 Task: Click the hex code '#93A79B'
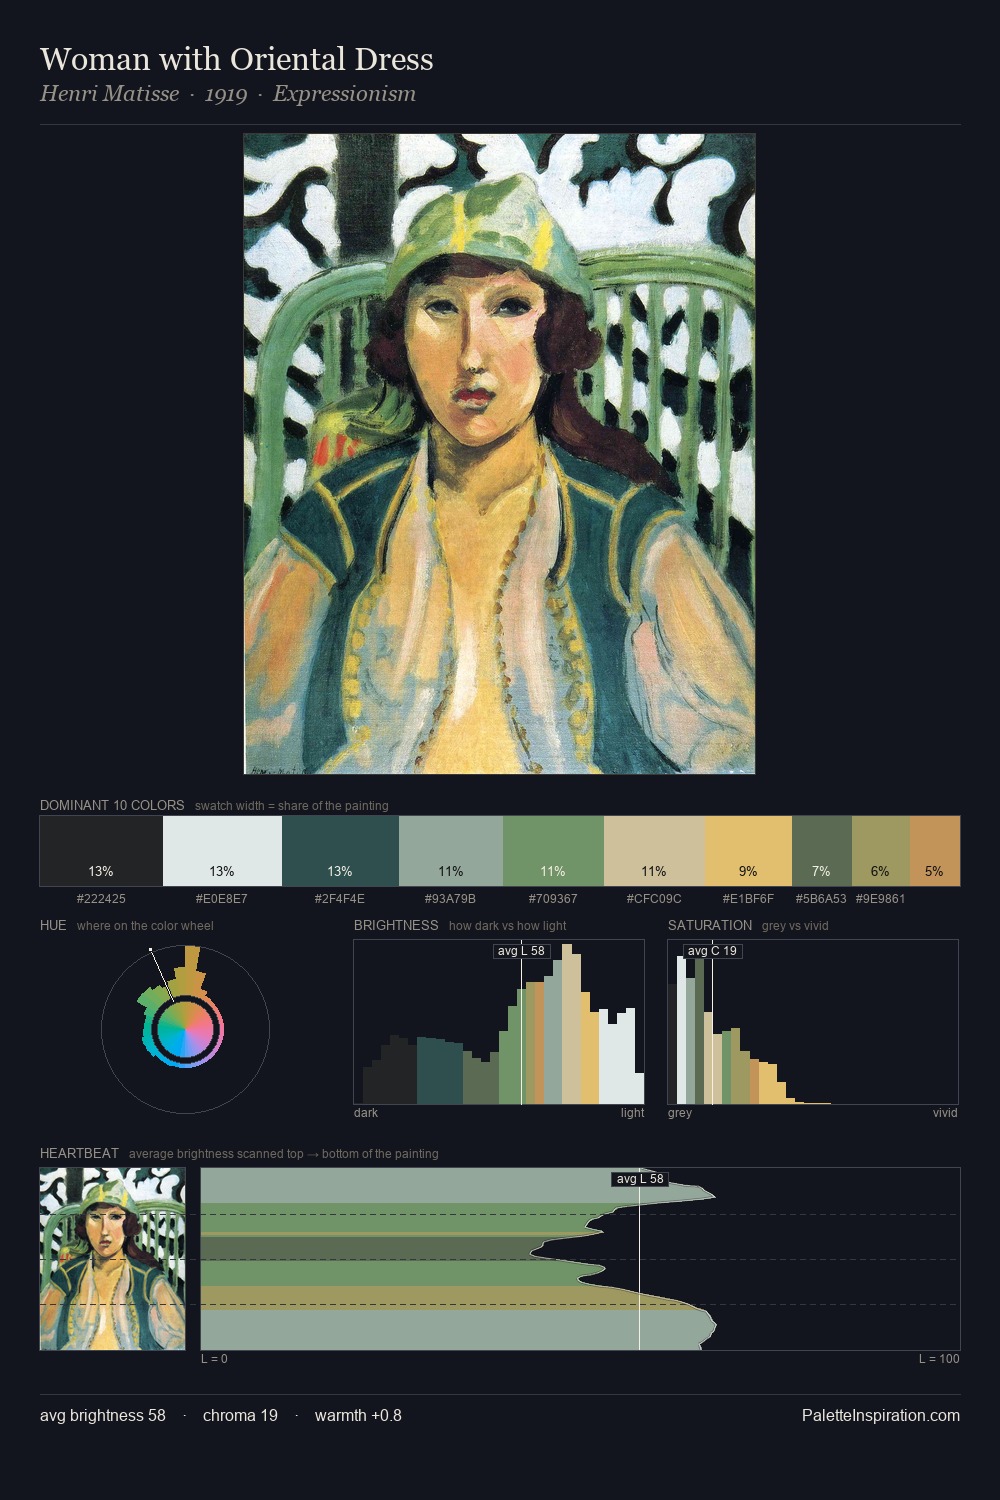(451, 898)
